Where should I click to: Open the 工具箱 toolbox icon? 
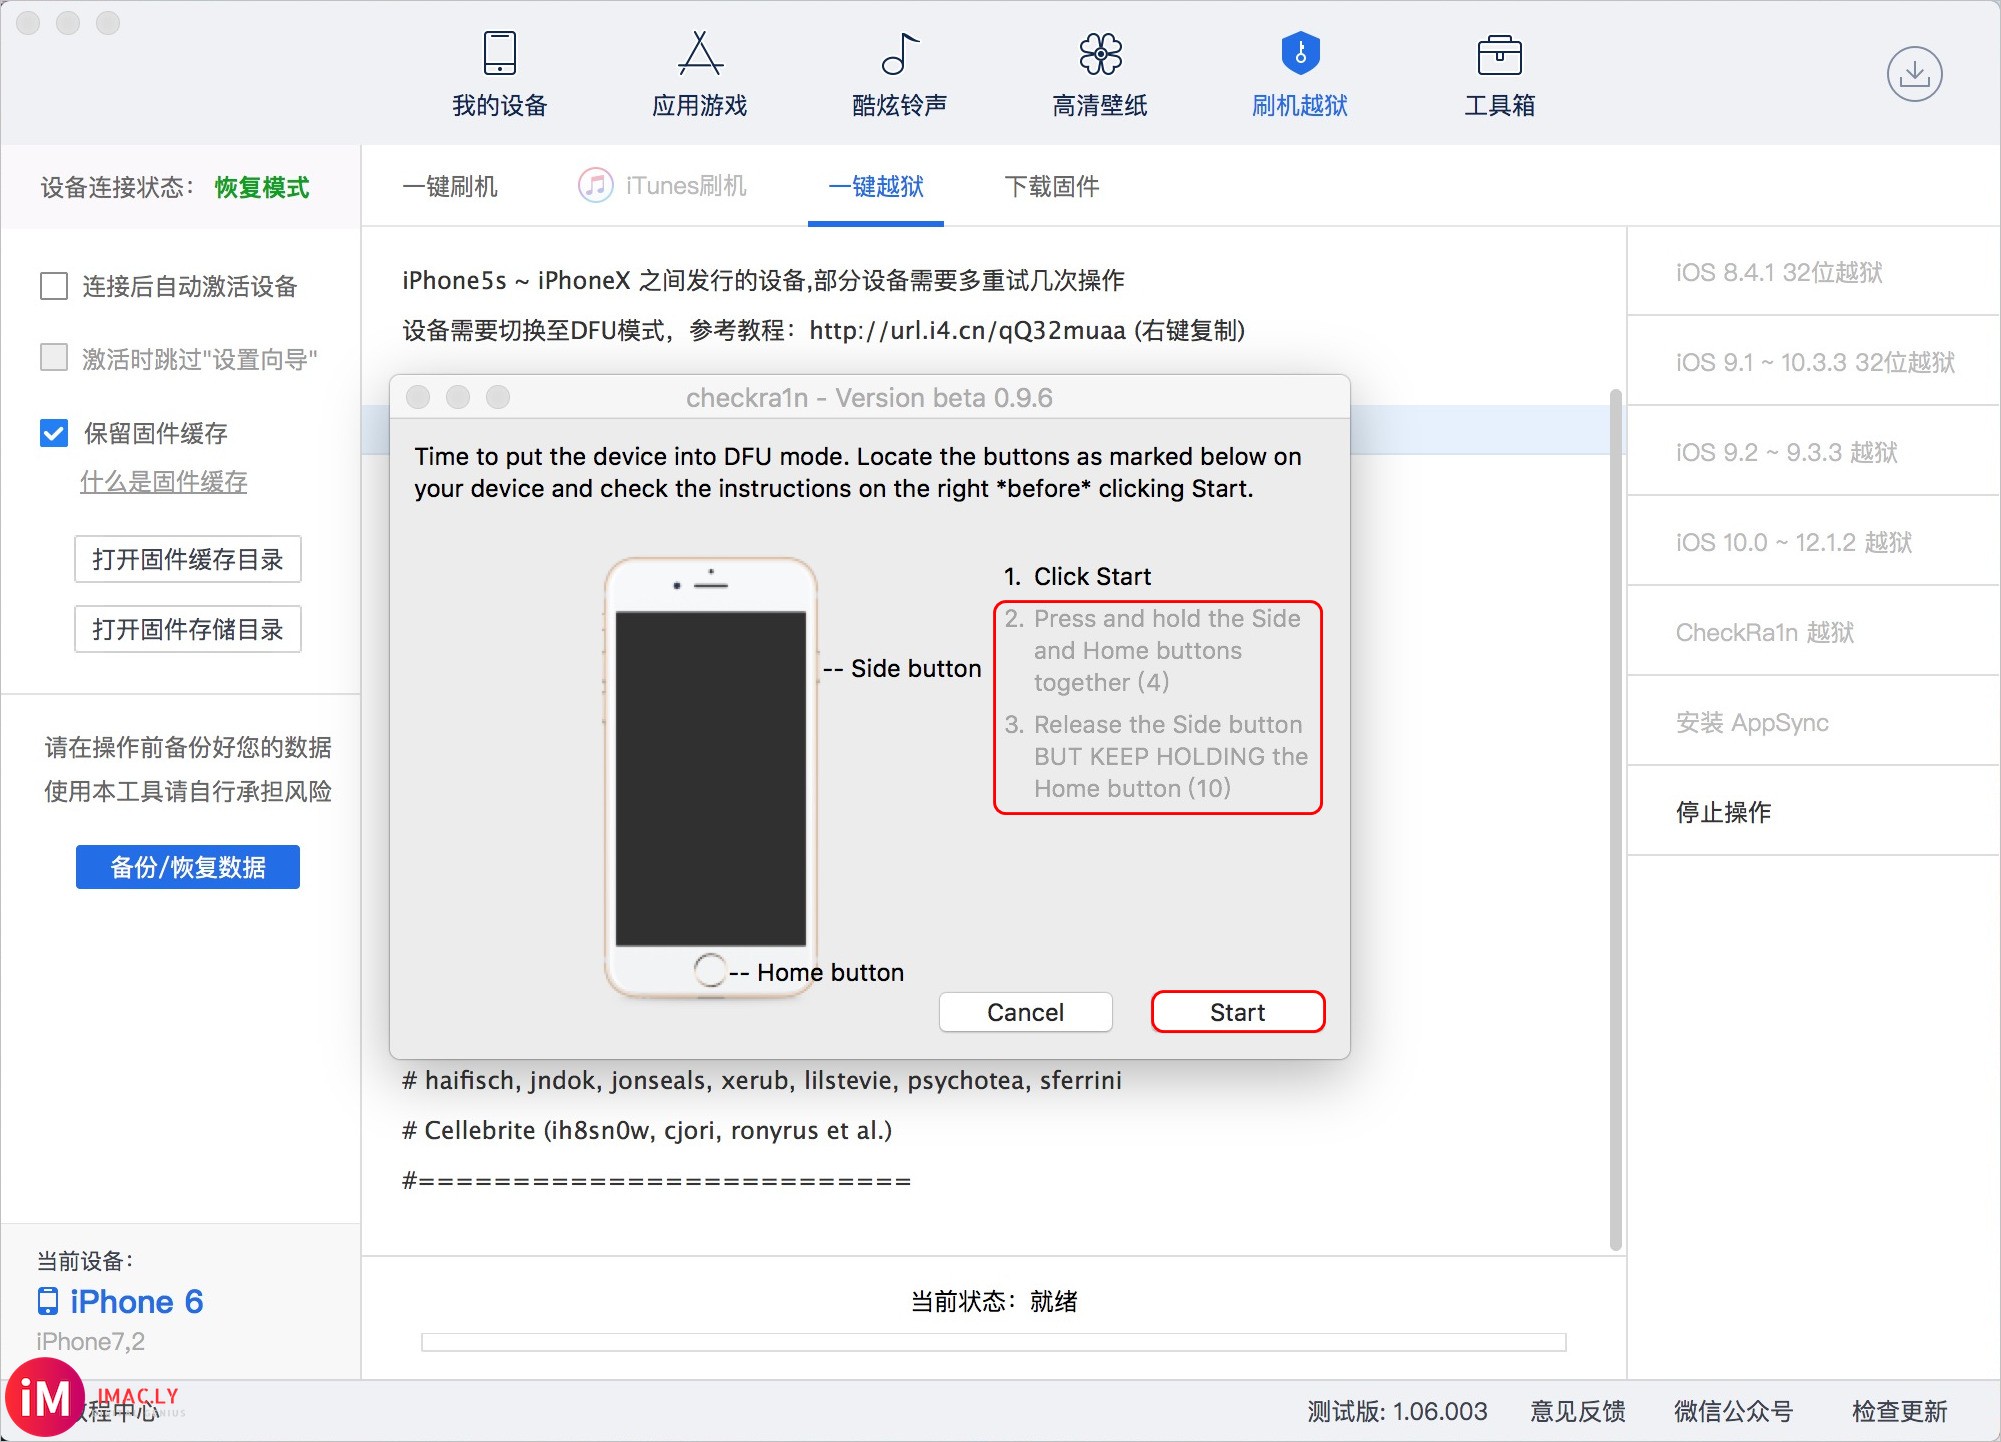(x=1499, y=55)
